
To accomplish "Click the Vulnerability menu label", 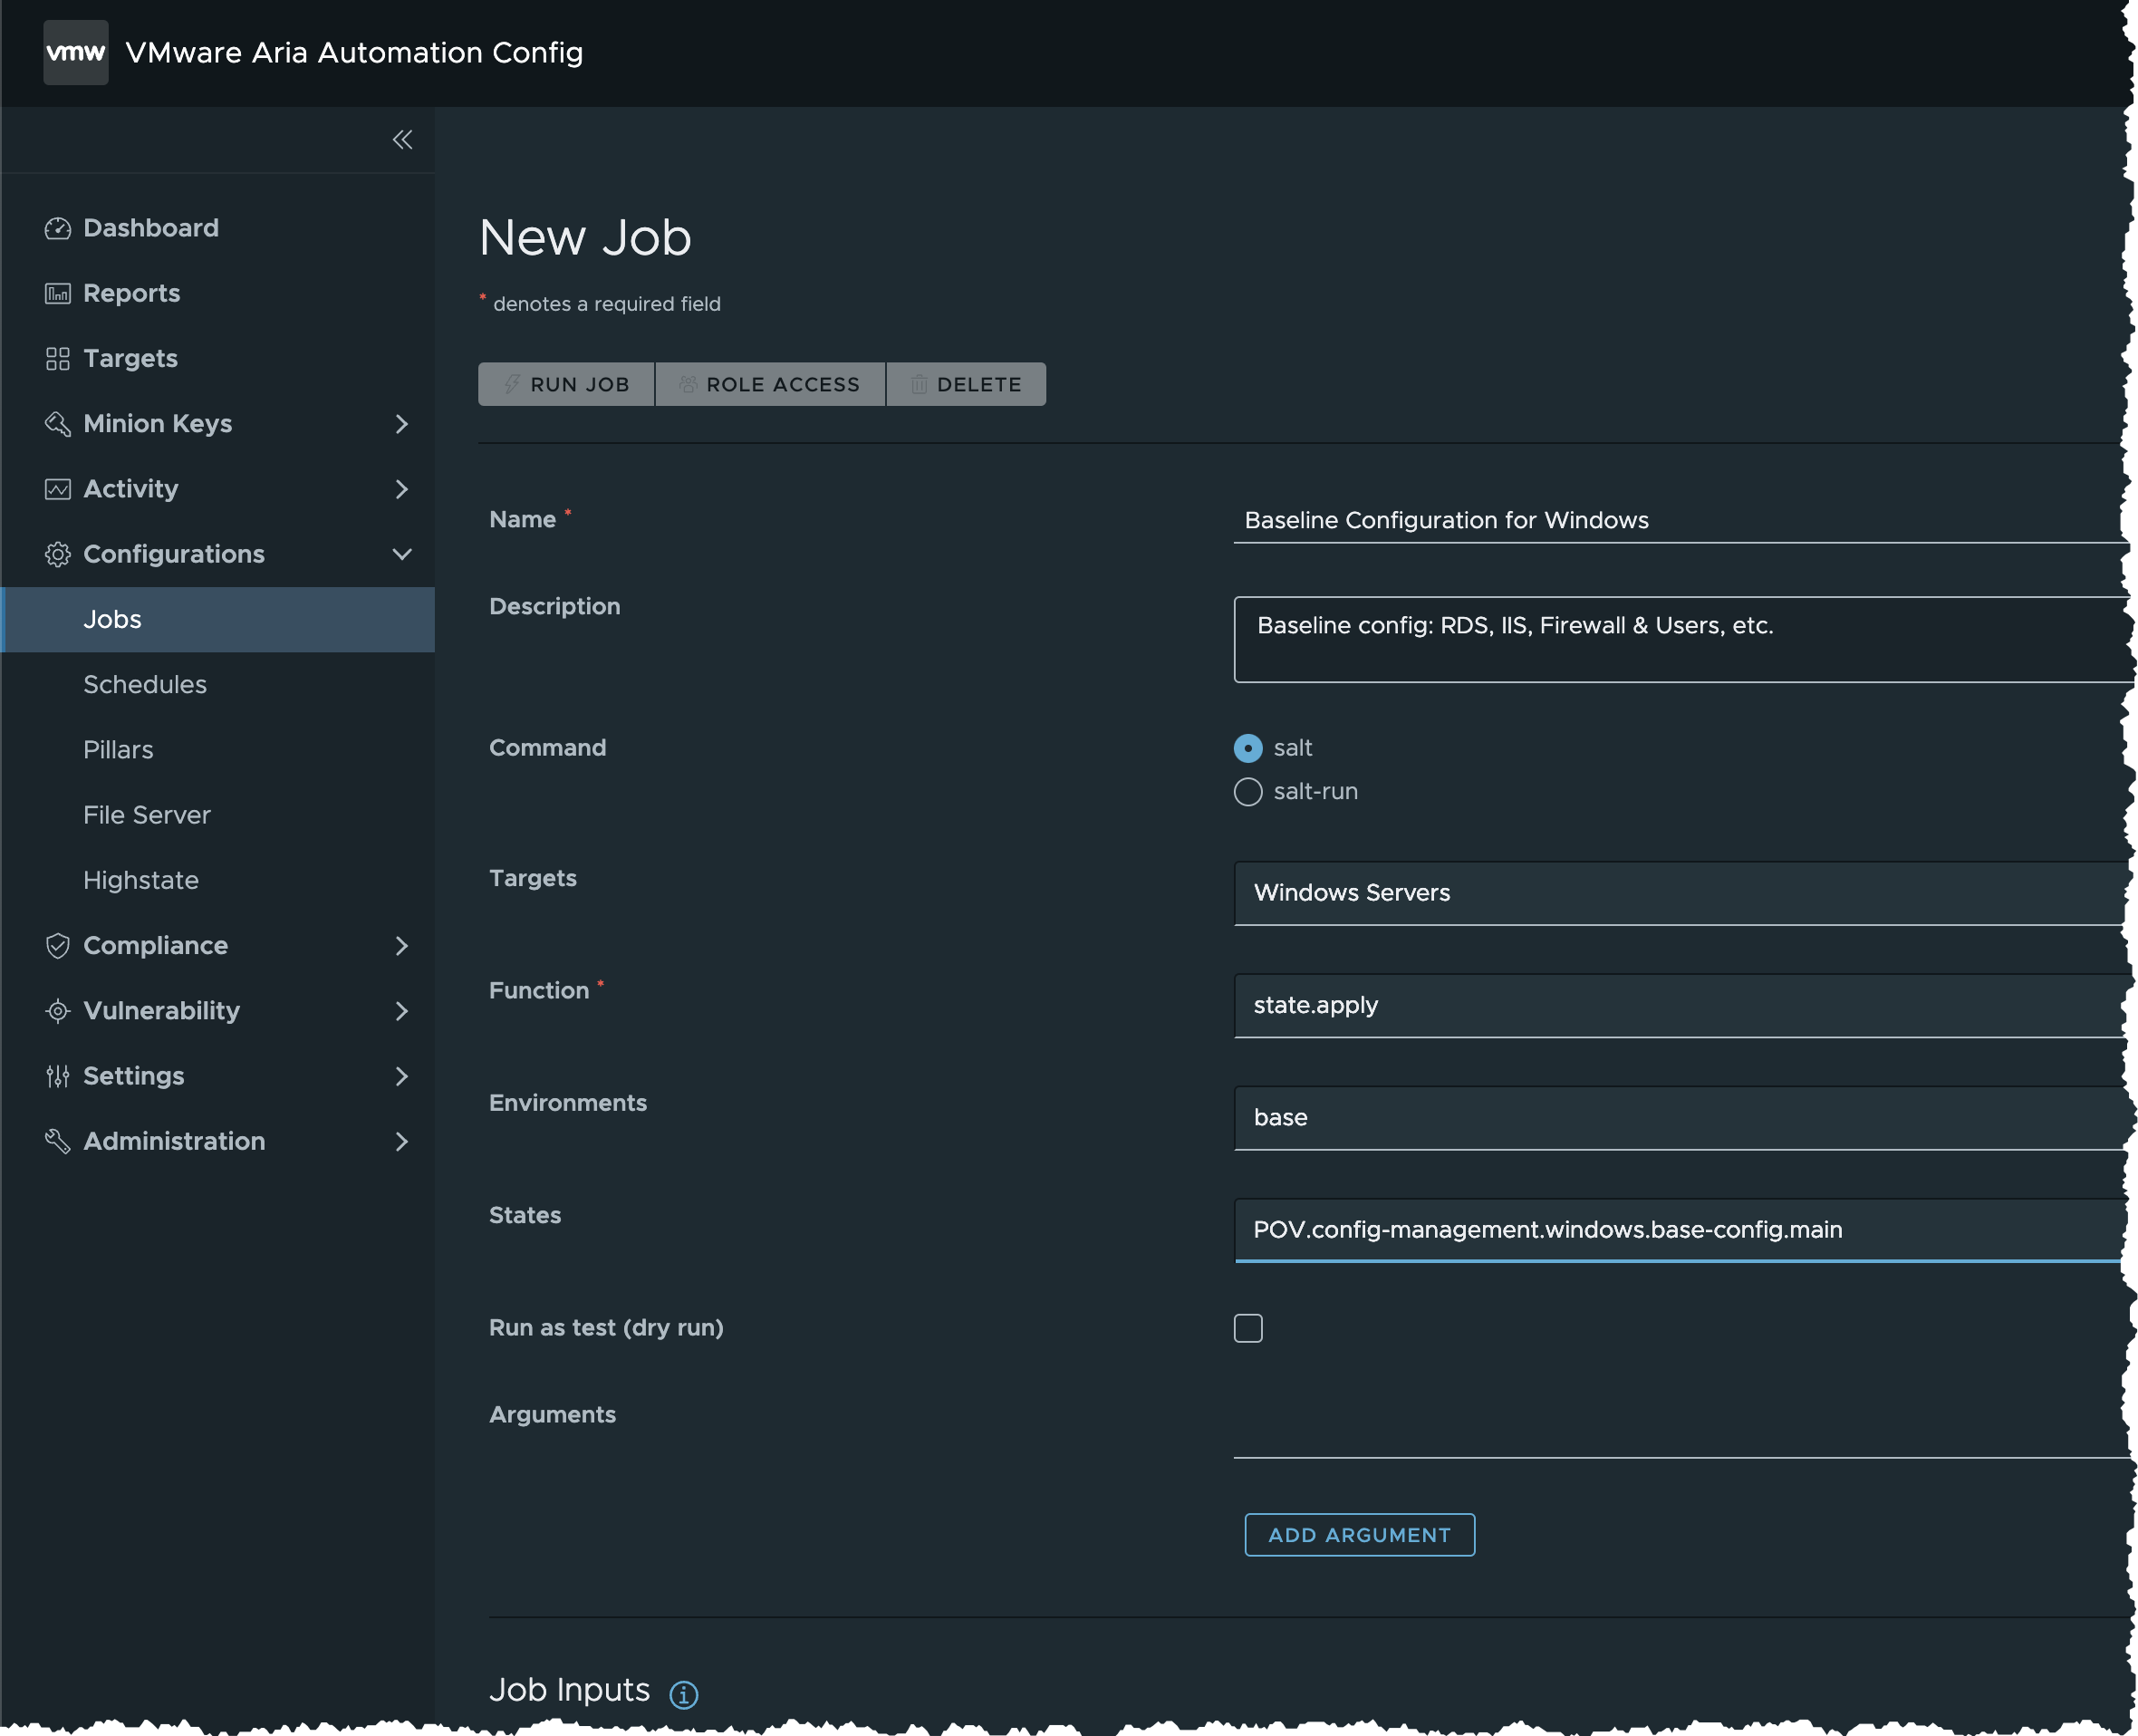I will coord(162,1011).
